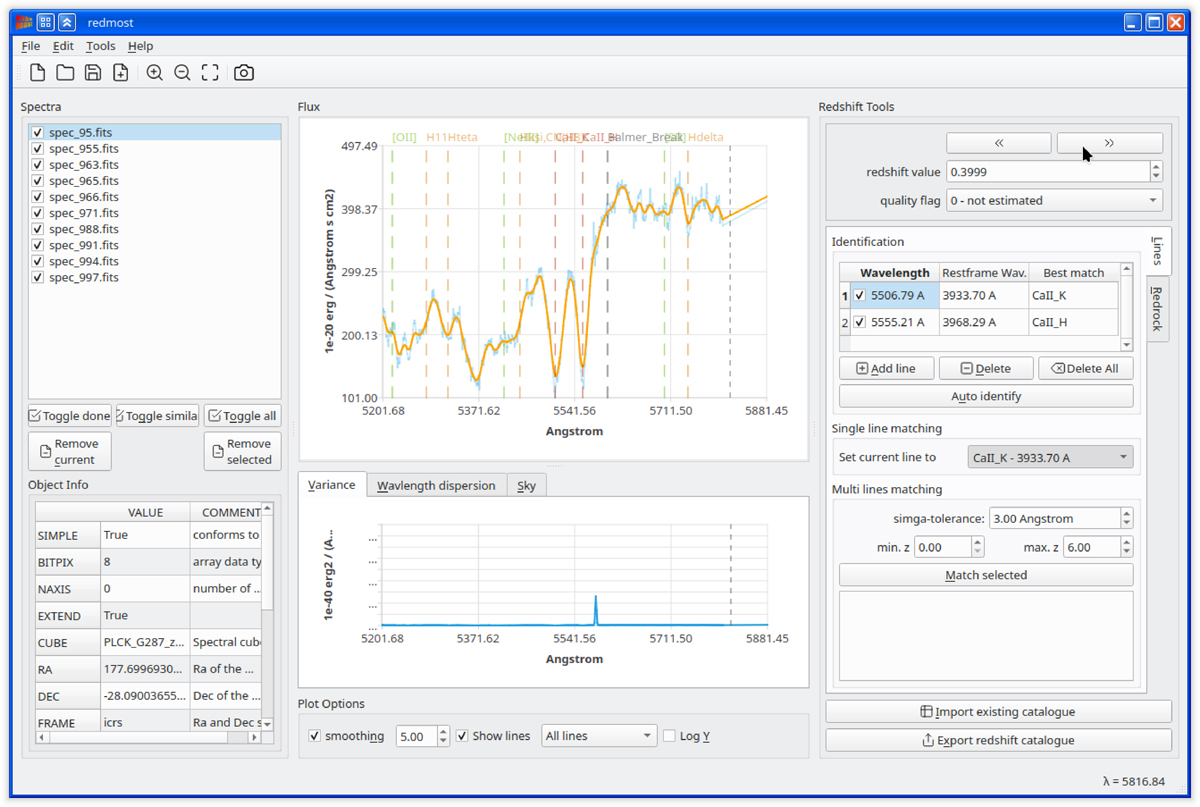Click the redshift value input field
The height and width of the screenshot is (807, 1200).
pyautogui.click(x=1046, y=172)
